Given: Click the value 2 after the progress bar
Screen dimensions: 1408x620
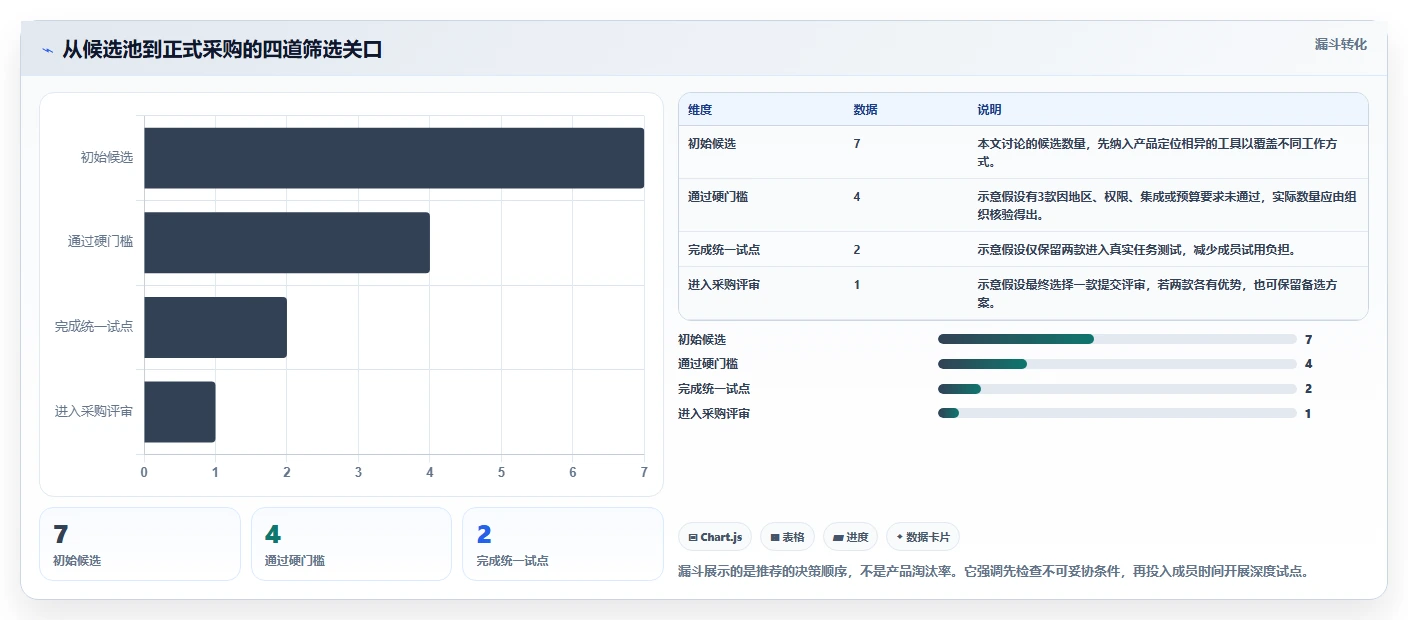Looking at the screenshot, I should coord(1309,389).
